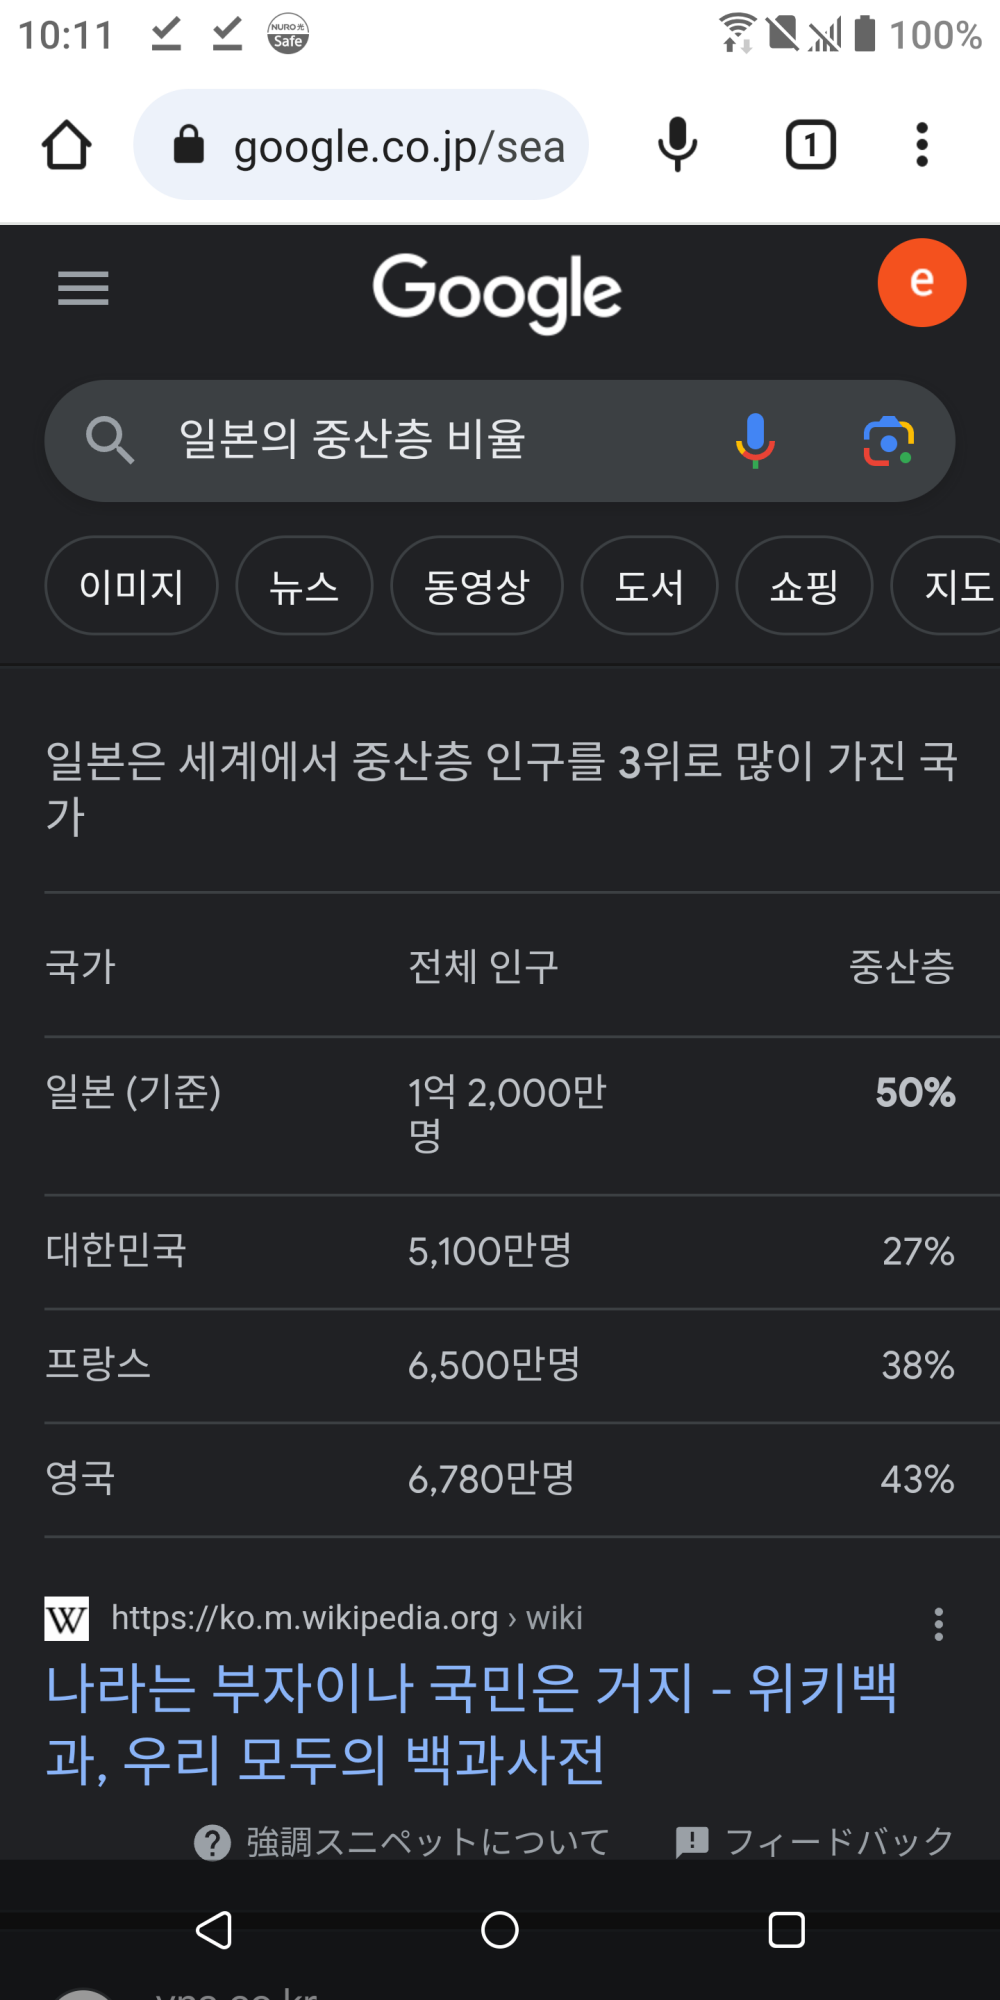Viewport: 1000px width, 2000px height.
Task: Start Google voice search
Action: (755, 440)
